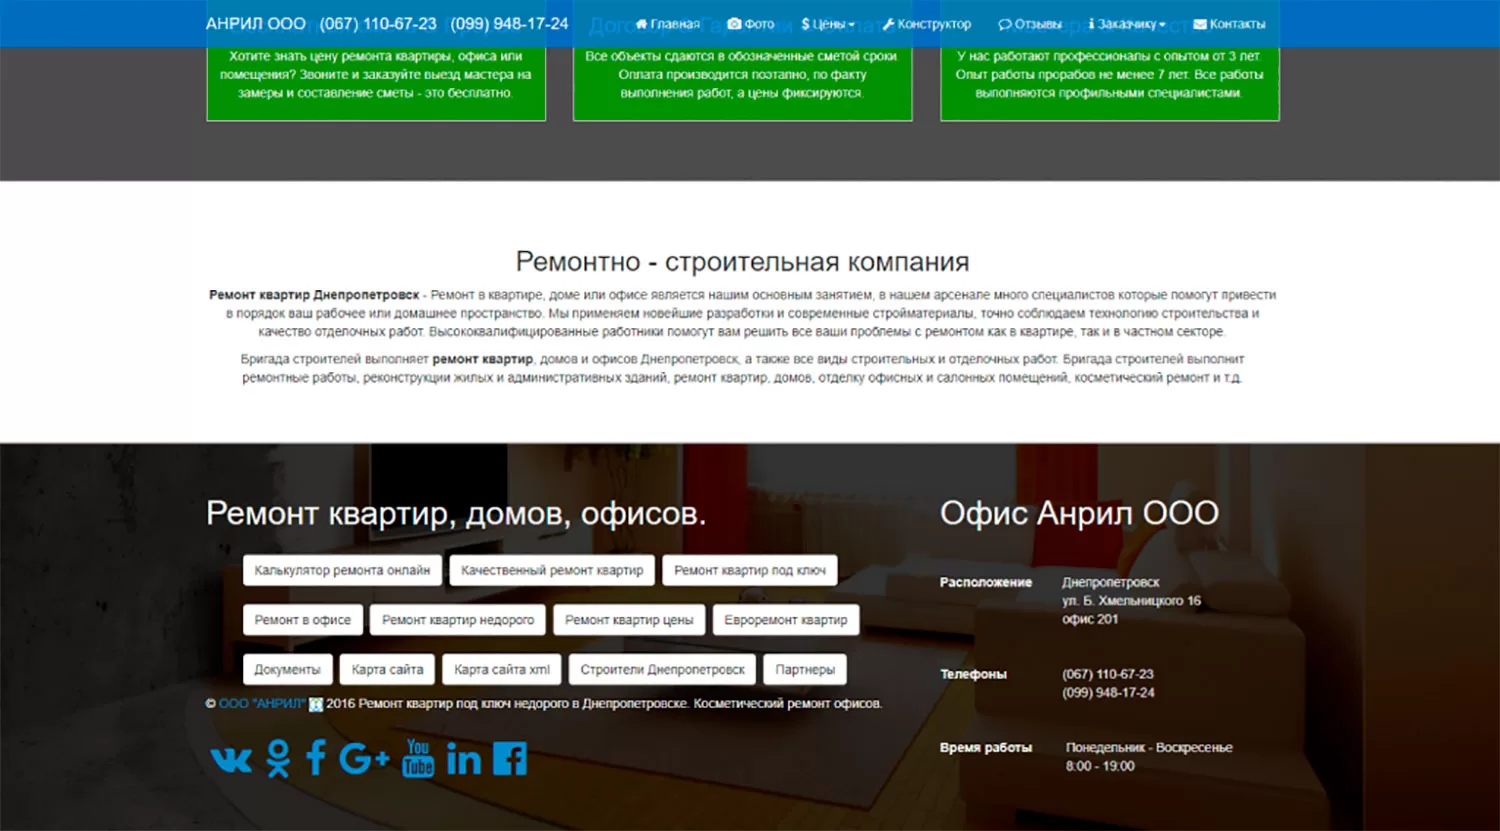Click Калькулятор ремонта онлайн button
This screenshot has width=1500, height=831.
[342, 570]
